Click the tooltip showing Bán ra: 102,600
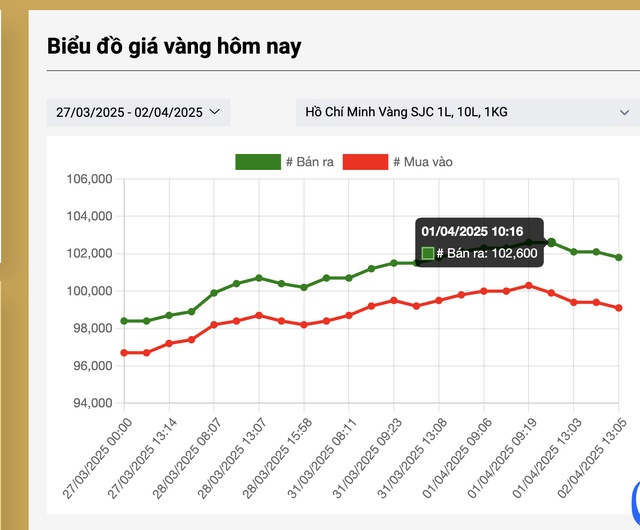The width and height of the screenshot is (640, 530). [x=480, y=243]
